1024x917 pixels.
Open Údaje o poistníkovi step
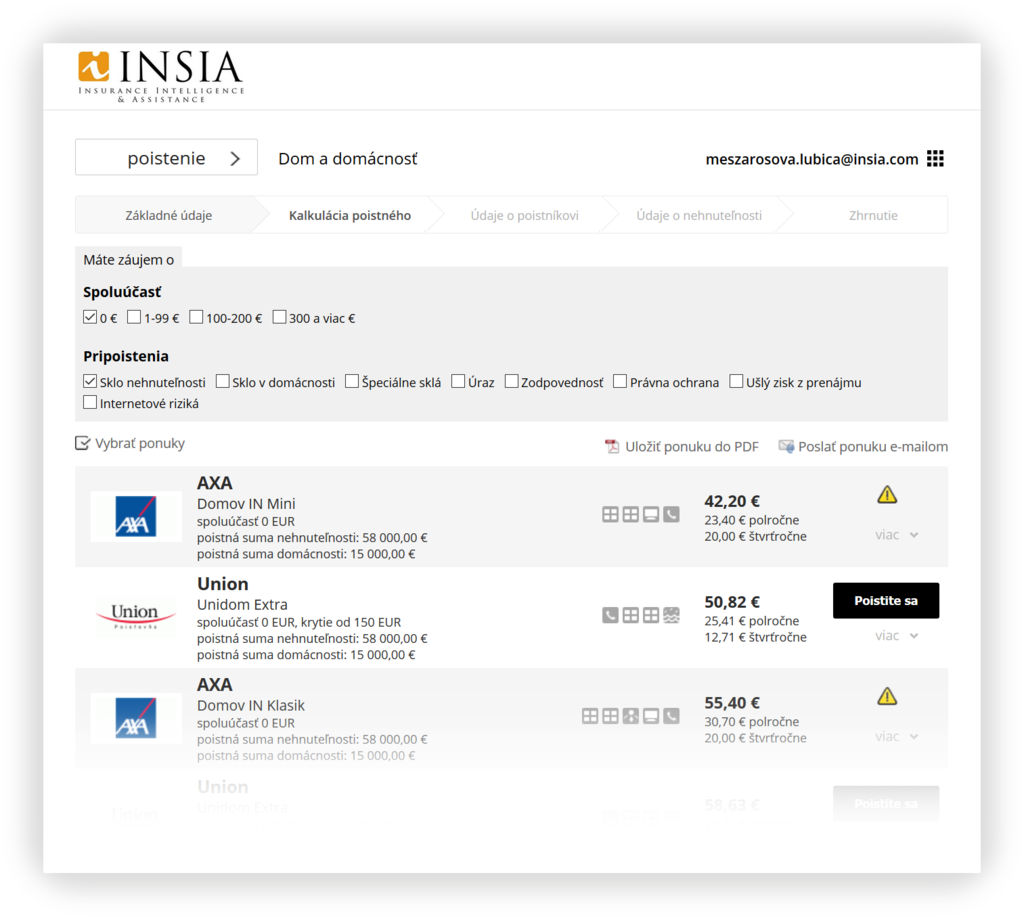click(x=524, y=216)
